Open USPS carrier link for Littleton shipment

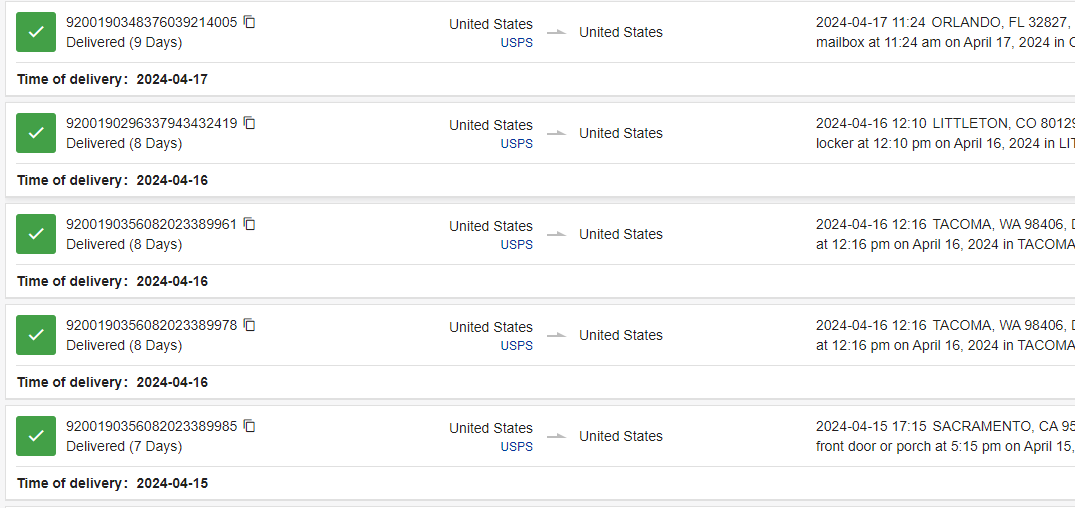pyautogui.click(x=516, y=144)
